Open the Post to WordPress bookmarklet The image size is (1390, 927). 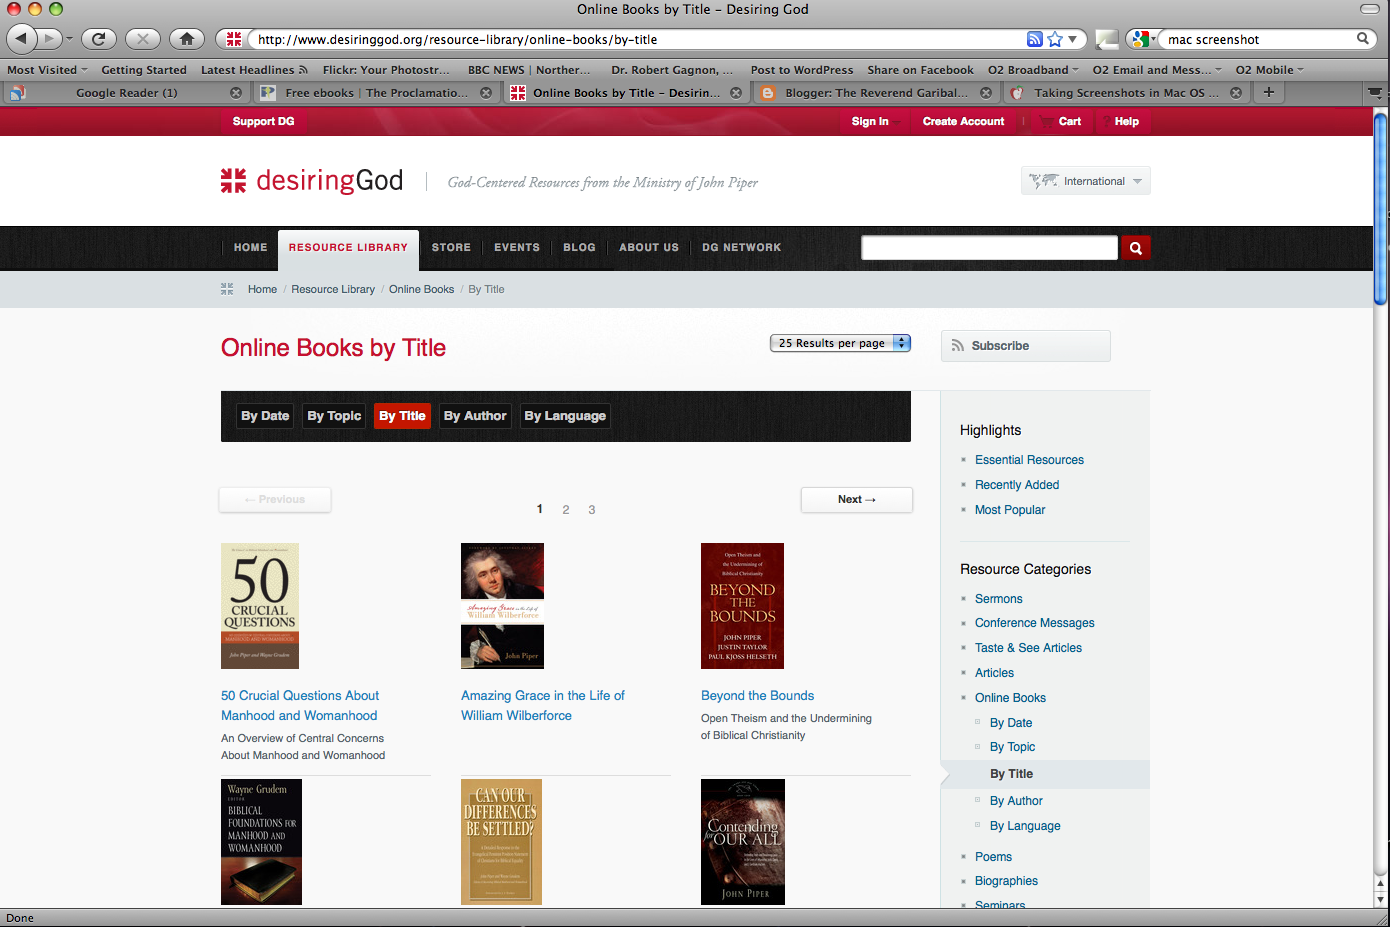(802, 70)
